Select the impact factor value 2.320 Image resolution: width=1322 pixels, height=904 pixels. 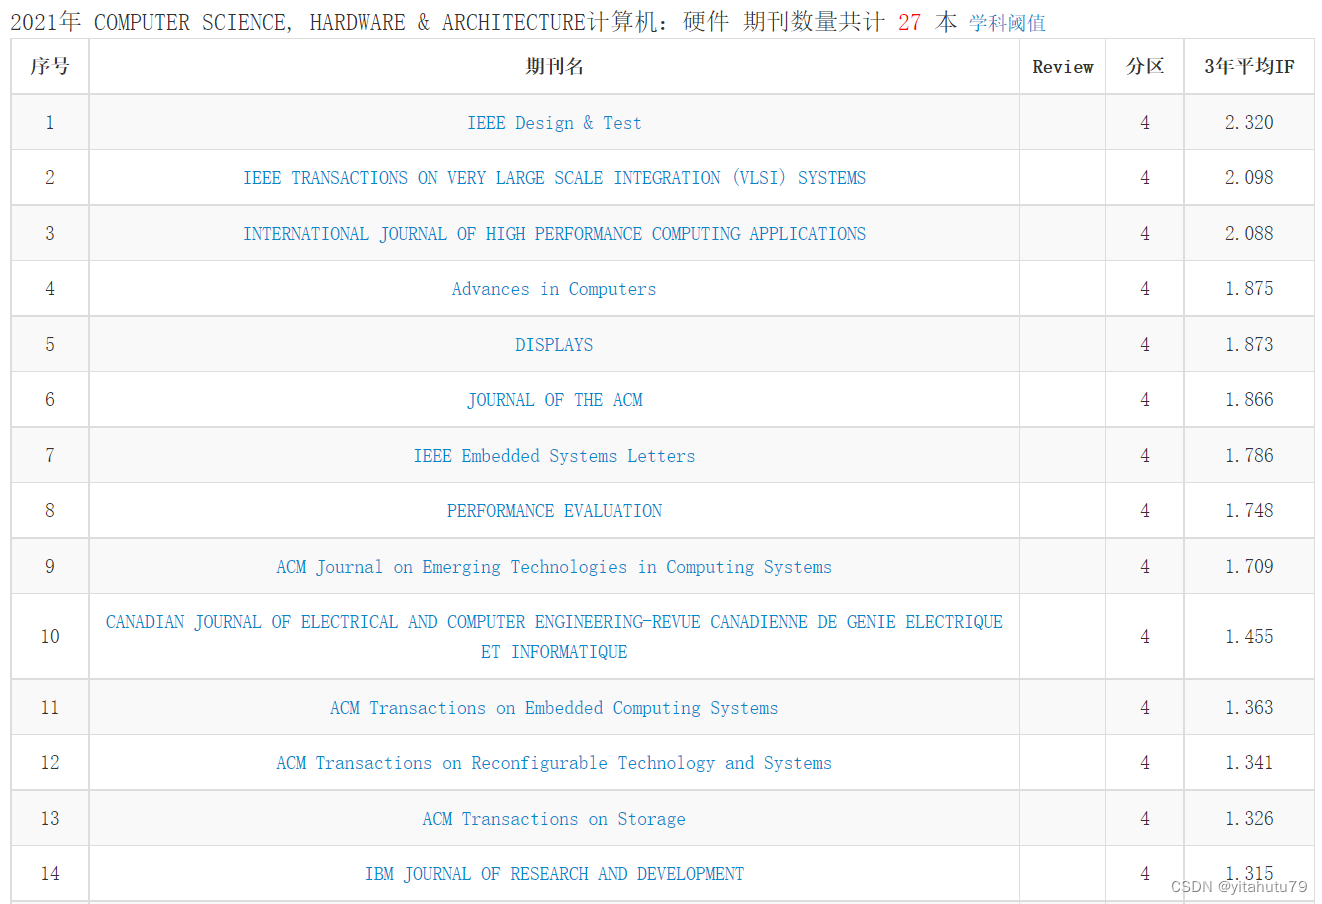tap(1249, 123)
